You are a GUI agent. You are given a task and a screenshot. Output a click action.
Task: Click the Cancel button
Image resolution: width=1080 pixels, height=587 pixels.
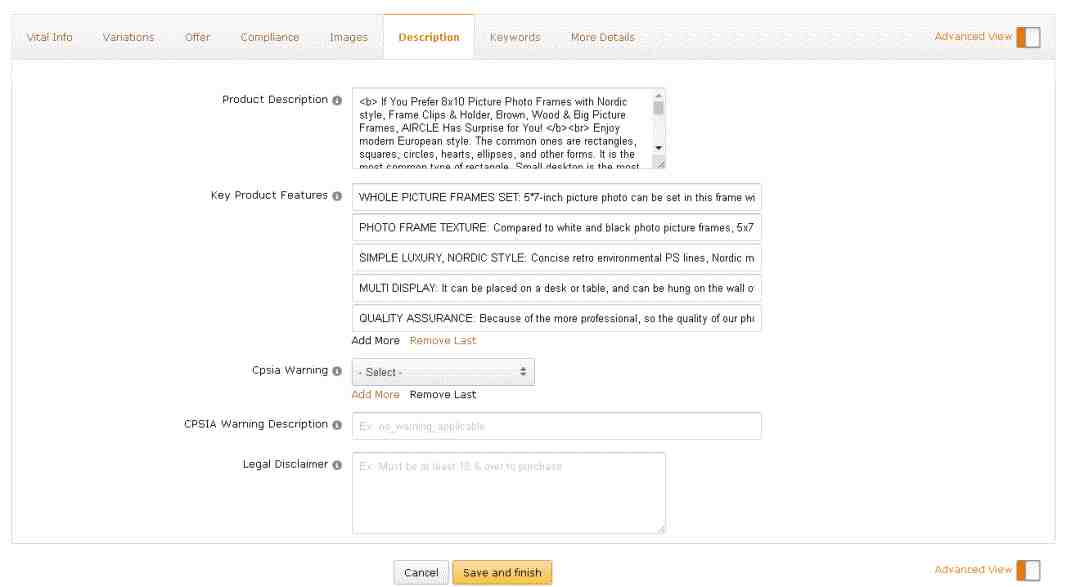[x=421, y=573]
